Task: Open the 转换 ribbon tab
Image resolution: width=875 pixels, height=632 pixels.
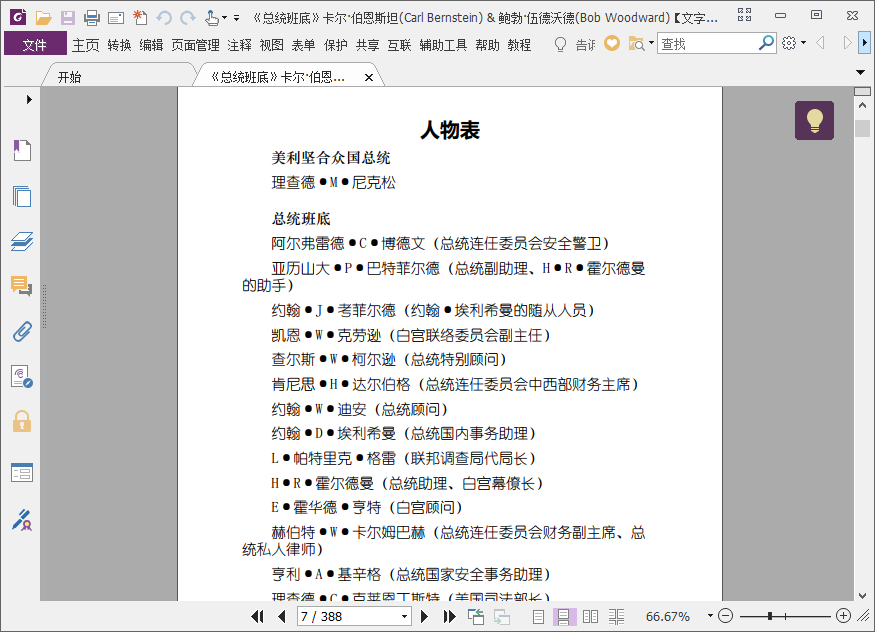Action: (x=119, y=45)
